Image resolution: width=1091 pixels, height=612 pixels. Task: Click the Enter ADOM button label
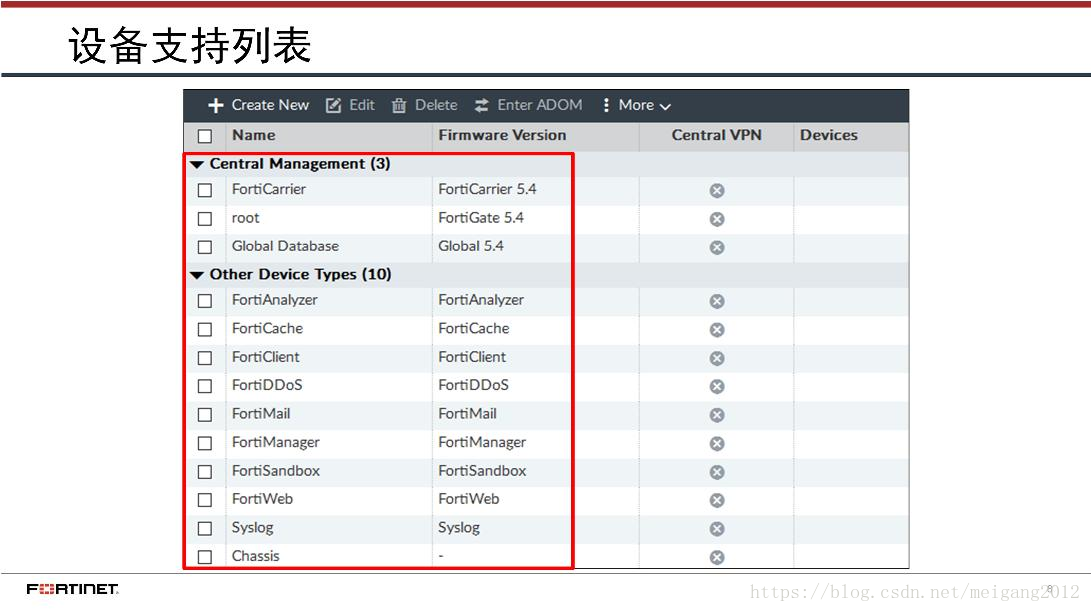540,105
